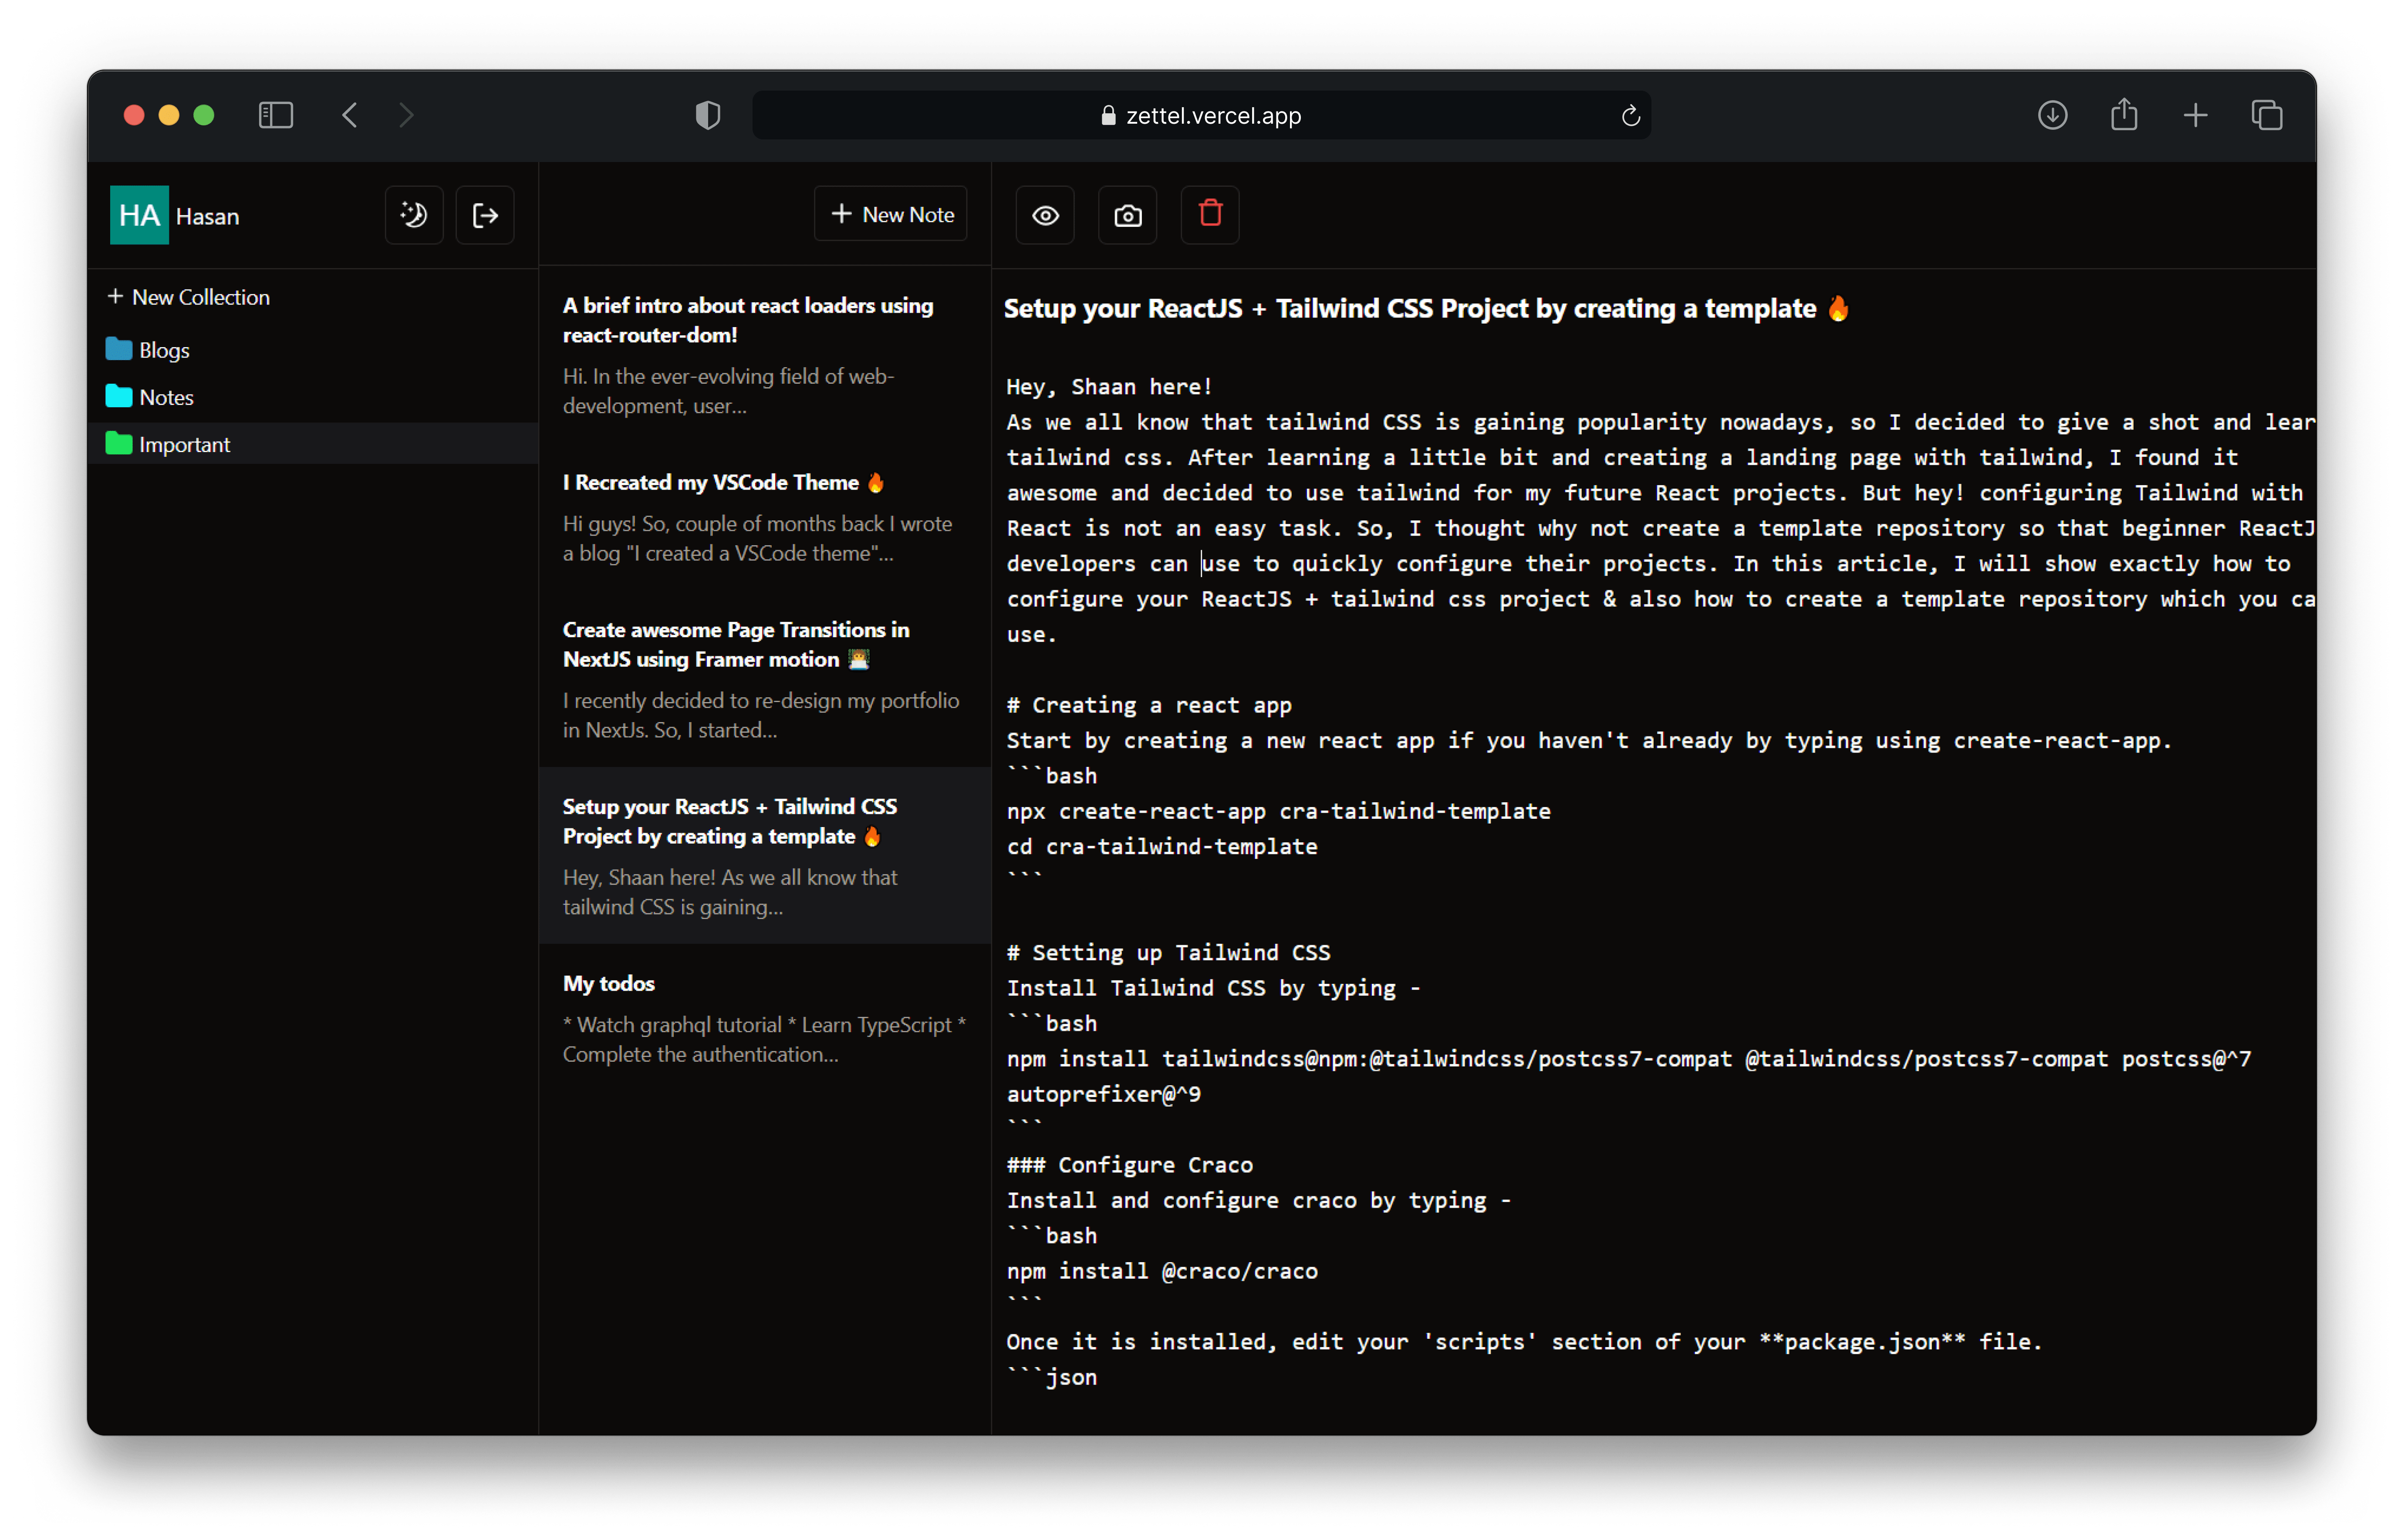This screenshot has width=2404, height=1540.
Task: Click the zettel.vercel.app address bar
Action: point(1201,115)
